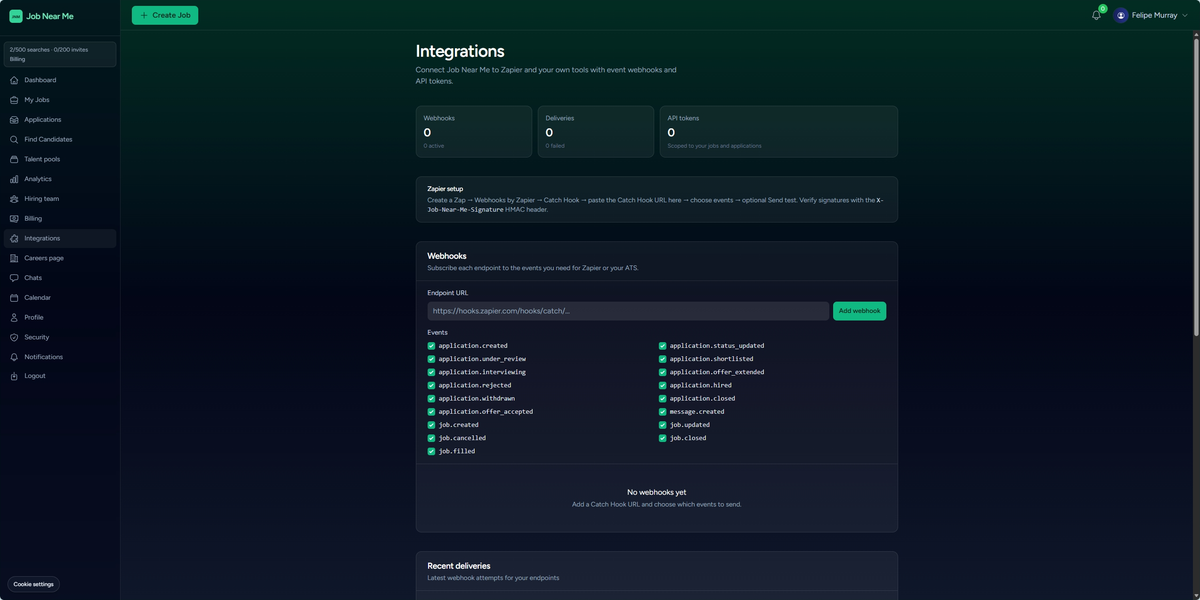This screenshot has width=1200, height=600.
Task: Click the Careers page icon
Action: pos(14,258)
